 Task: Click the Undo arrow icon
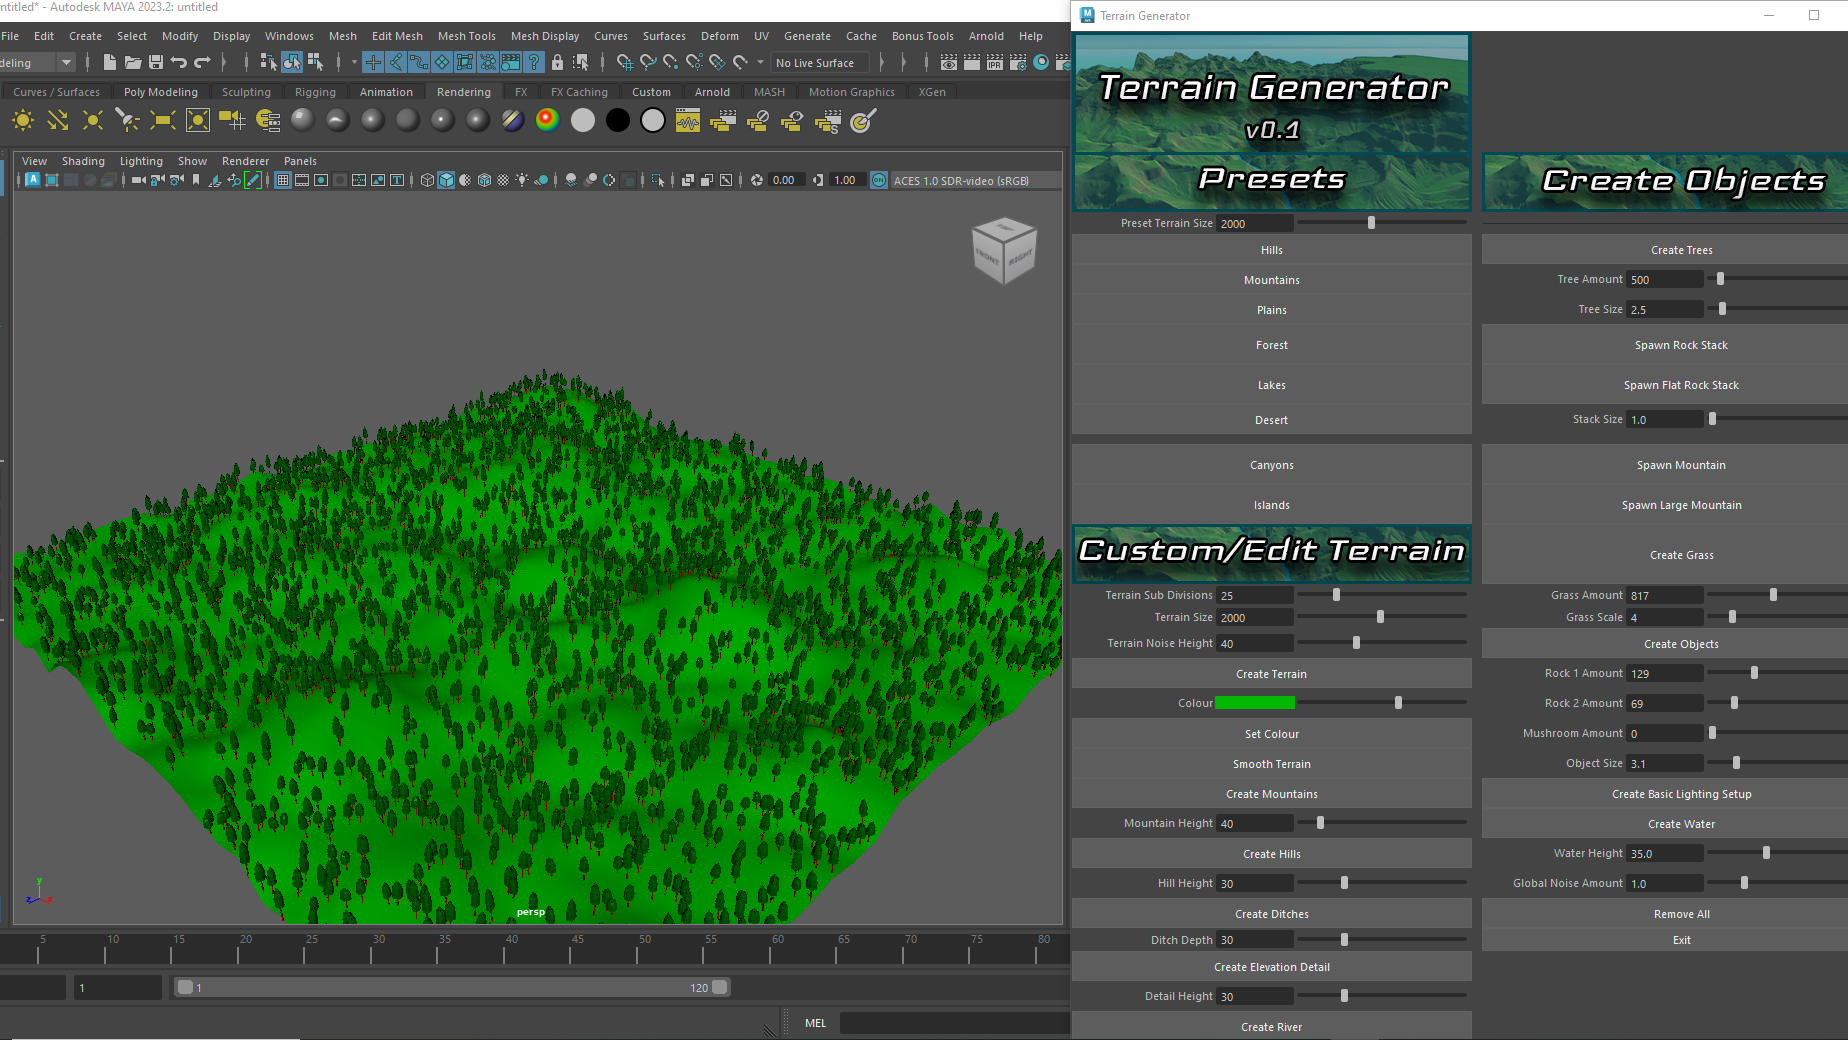click(179, 62)
